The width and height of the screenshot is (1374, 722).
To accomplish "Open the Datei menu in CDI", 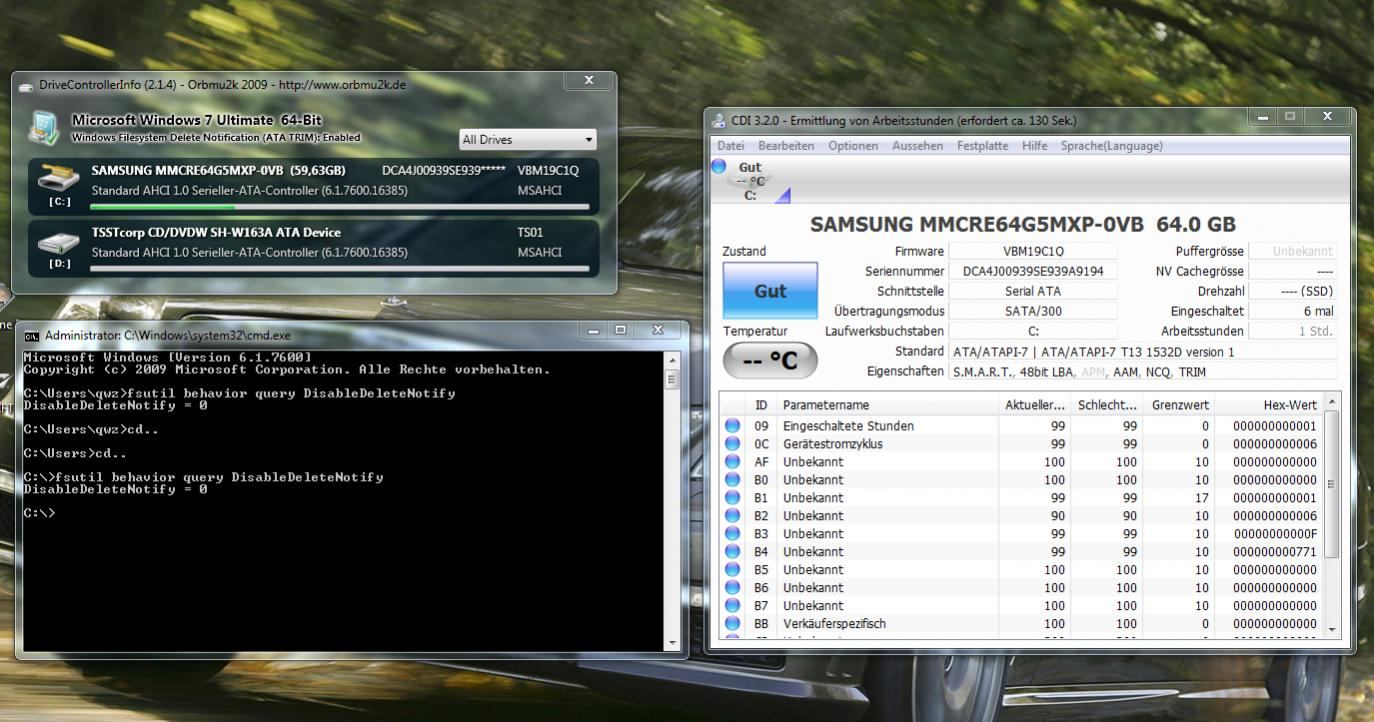I will coord(732,146).
